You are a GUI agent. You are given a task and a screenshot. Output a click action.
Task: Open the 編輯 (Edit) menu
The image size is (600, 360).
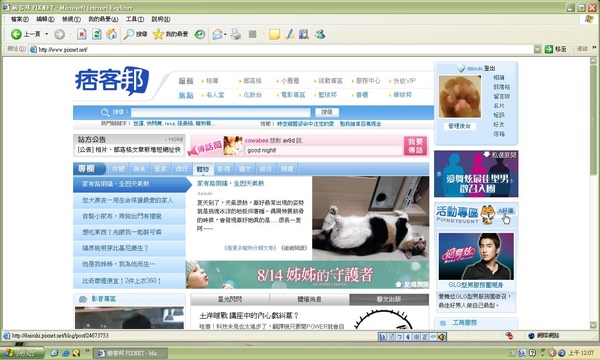click(45, 19)
